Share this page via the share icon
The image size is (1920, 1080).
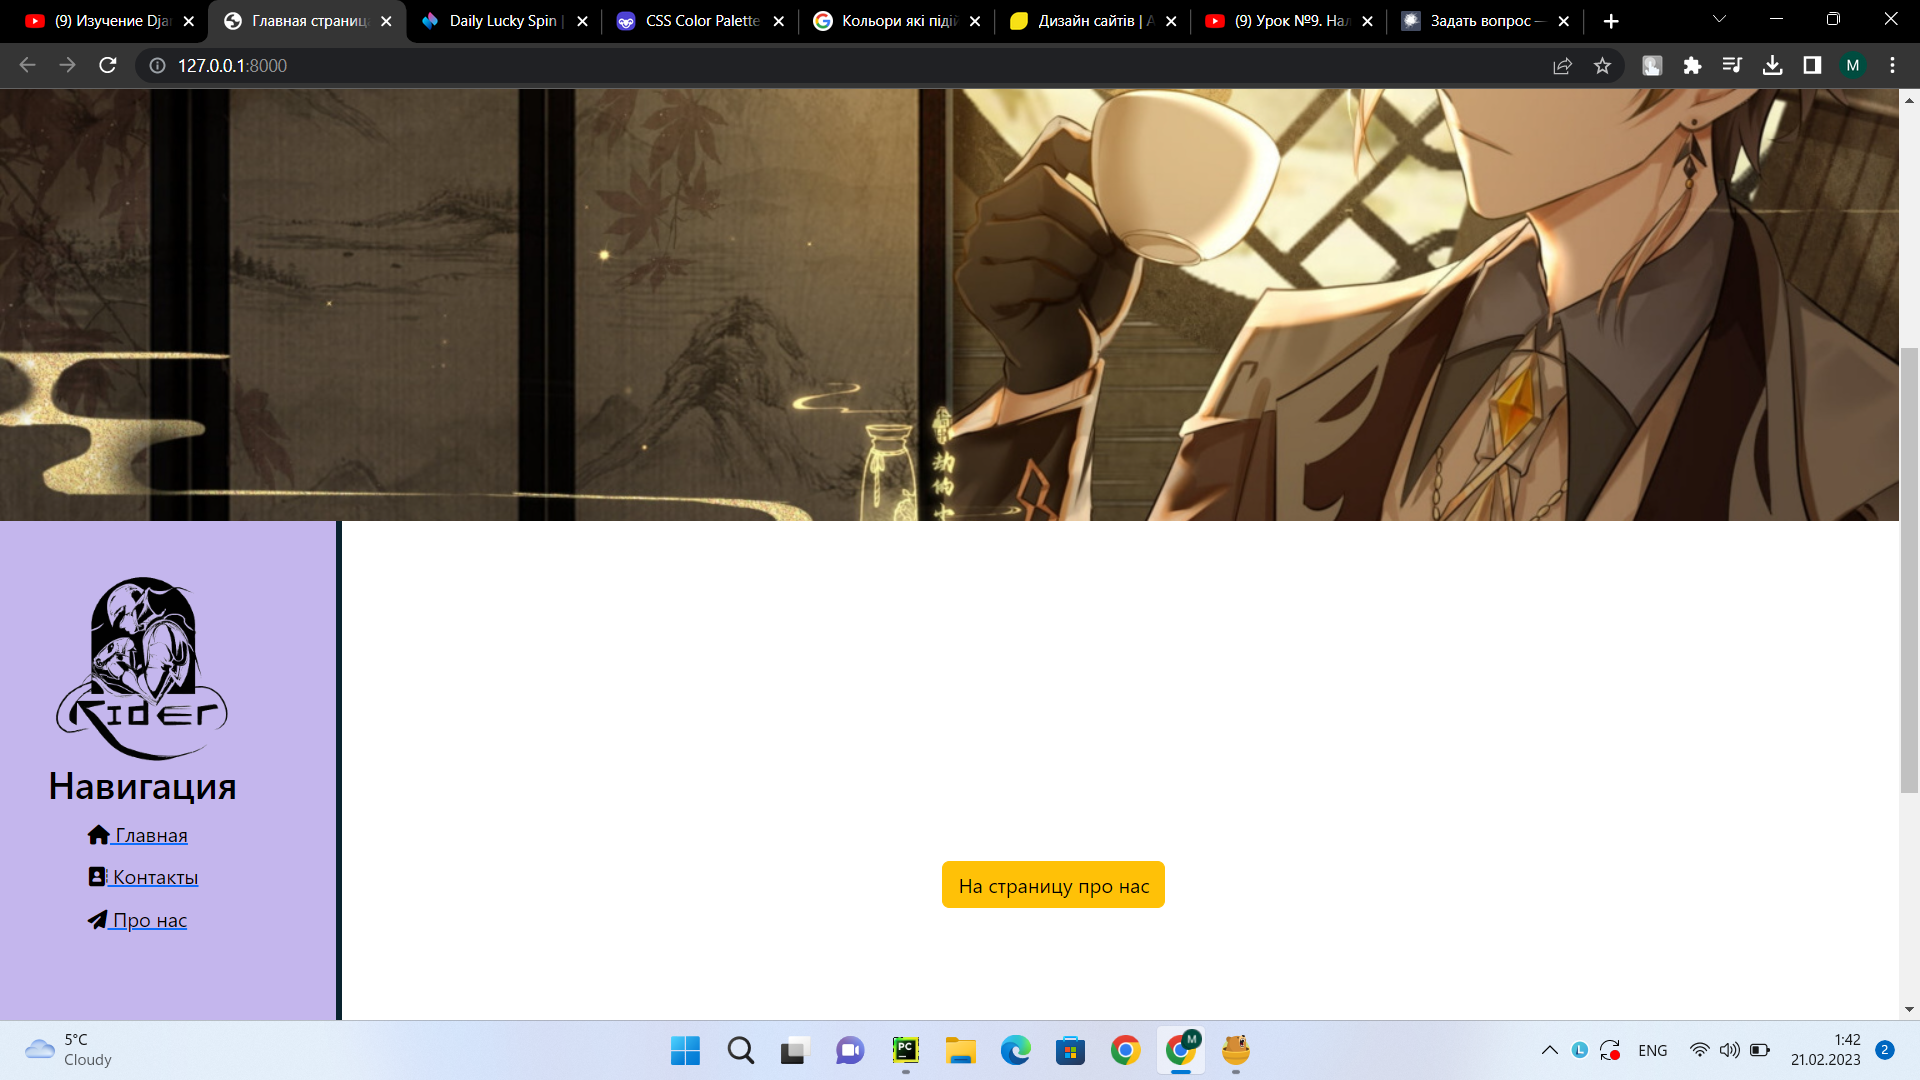[1562, 65]
